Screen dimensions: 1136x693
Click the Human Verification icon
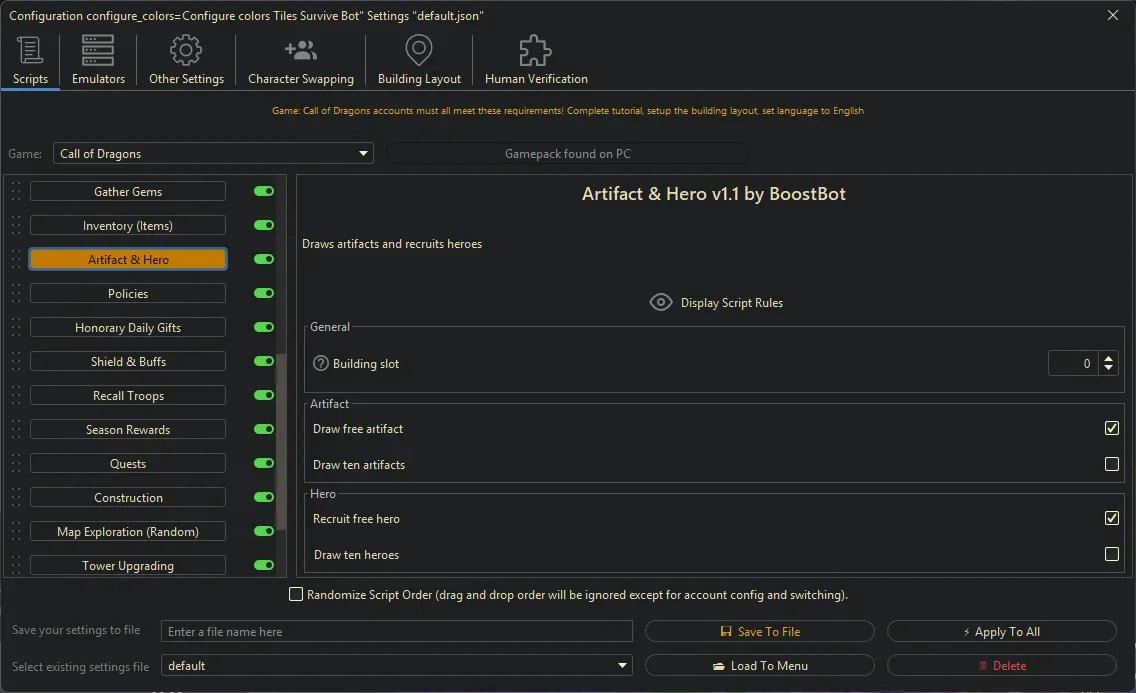tap(534, 50)
